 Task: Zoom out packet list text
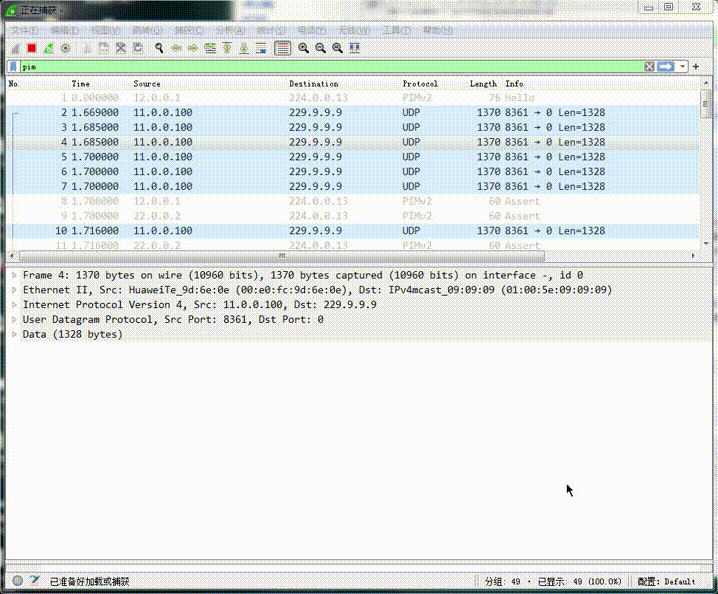320,48
